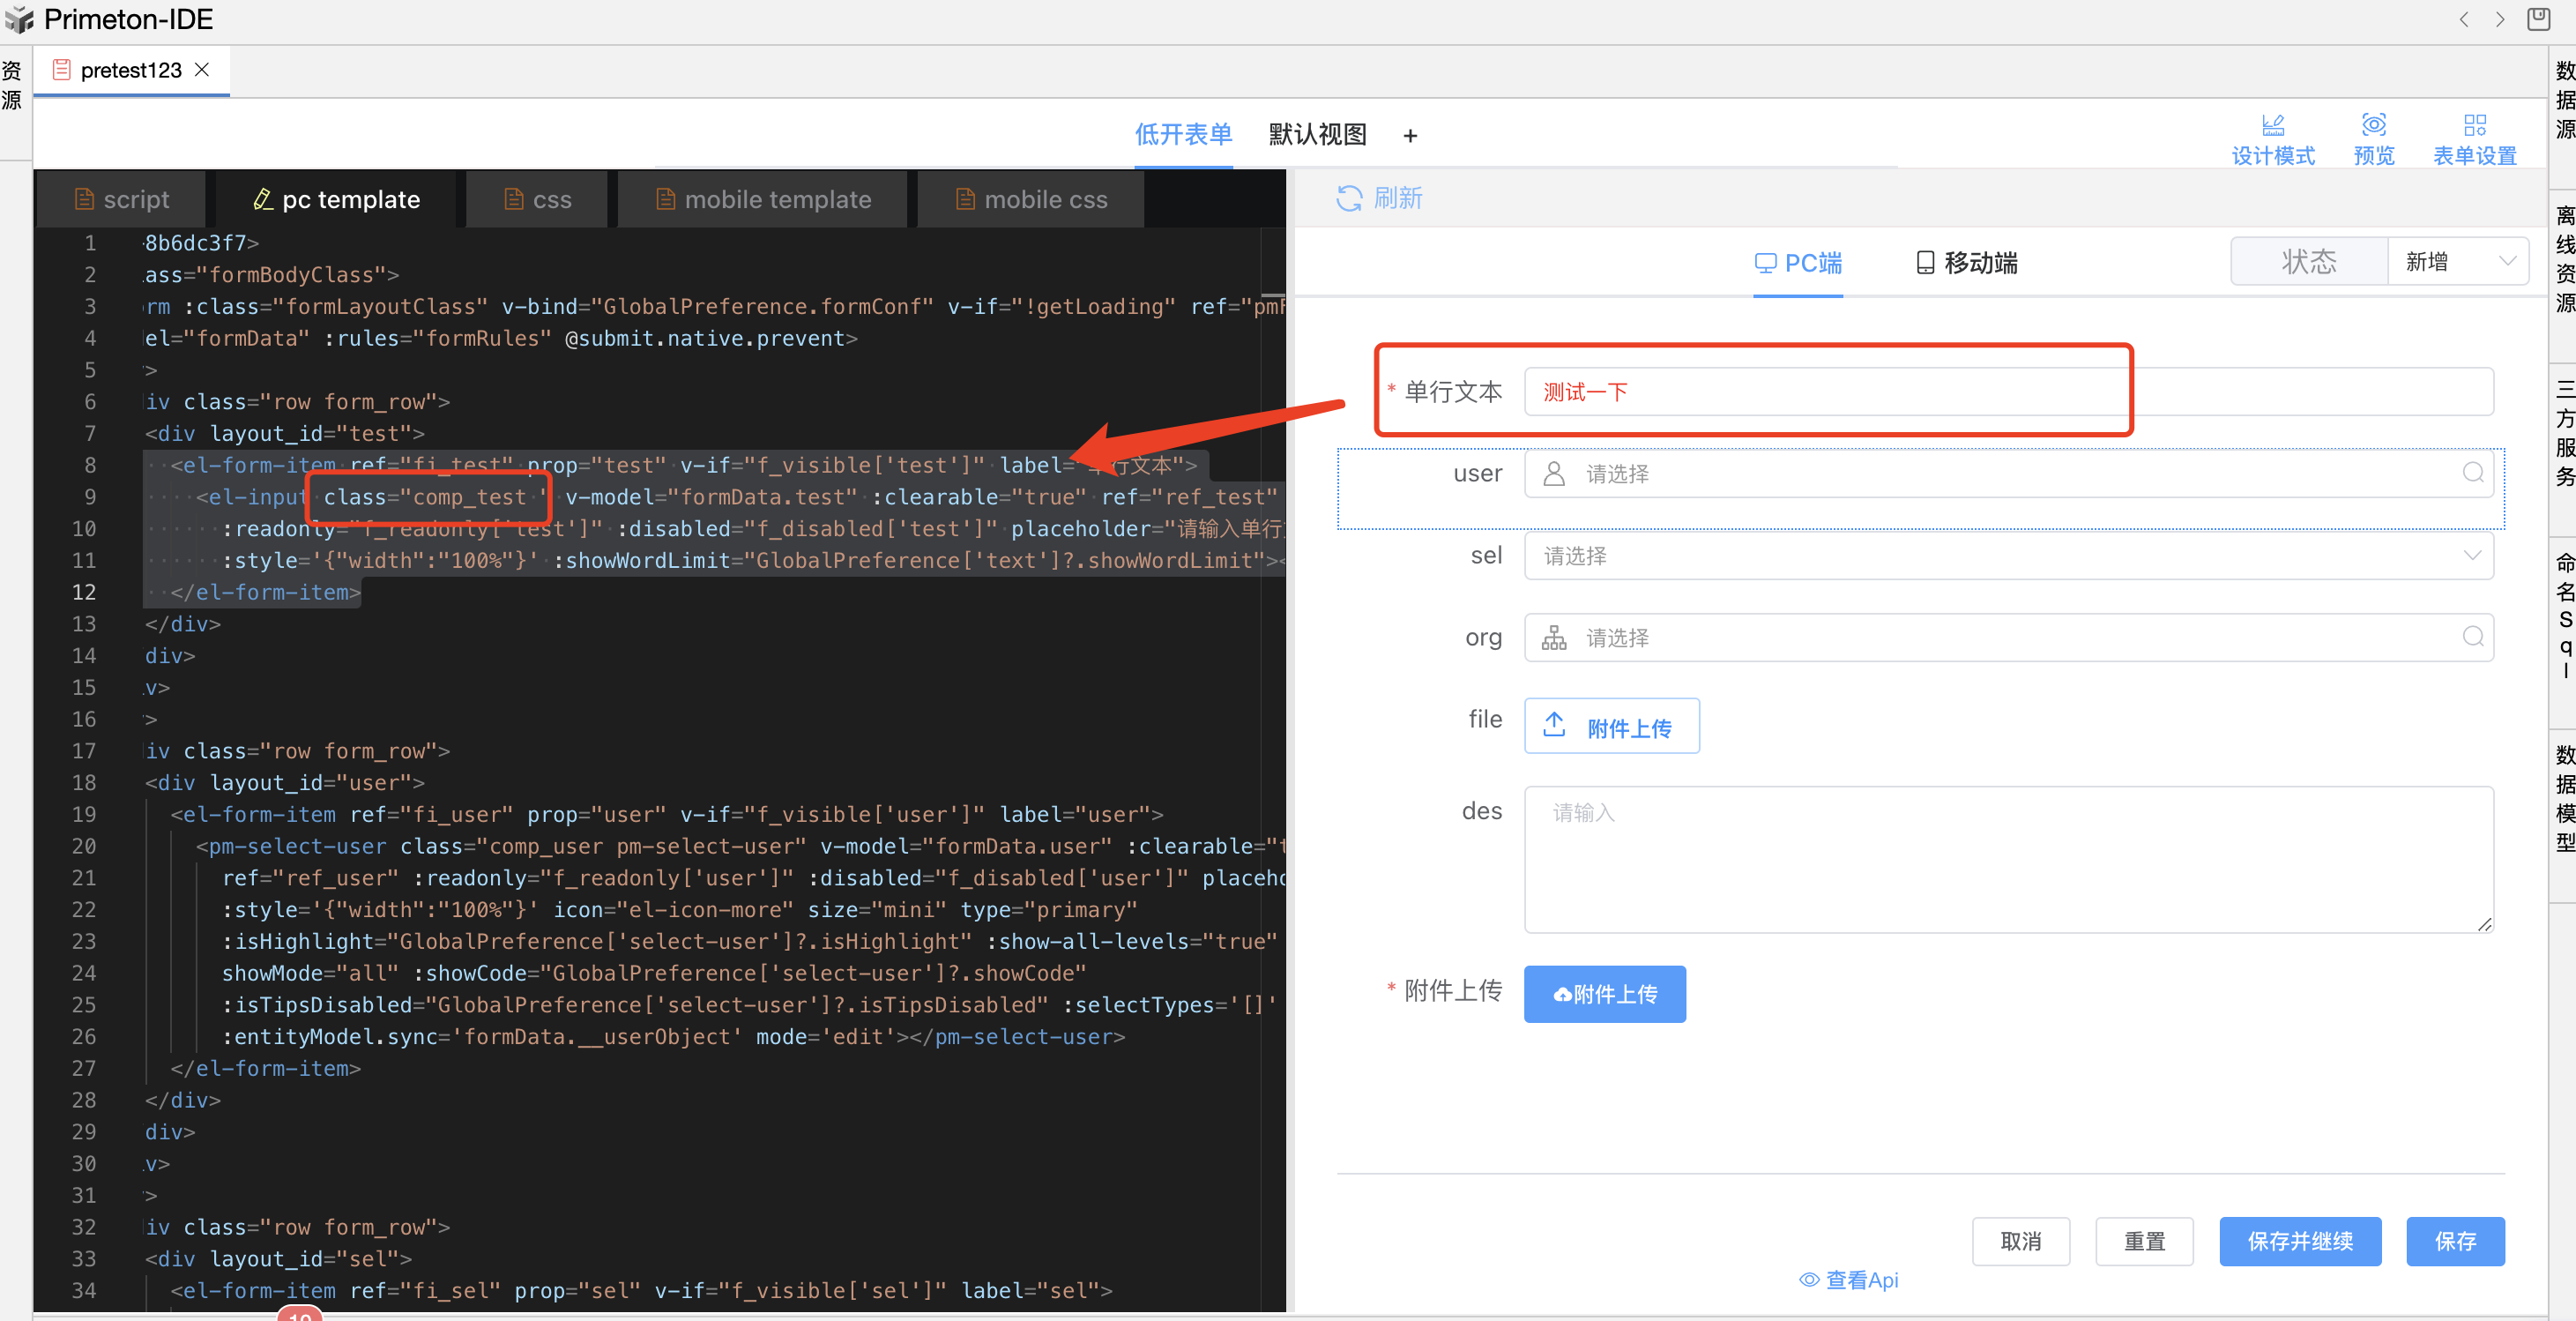Close the pretest123 tab

click(202, 70)
